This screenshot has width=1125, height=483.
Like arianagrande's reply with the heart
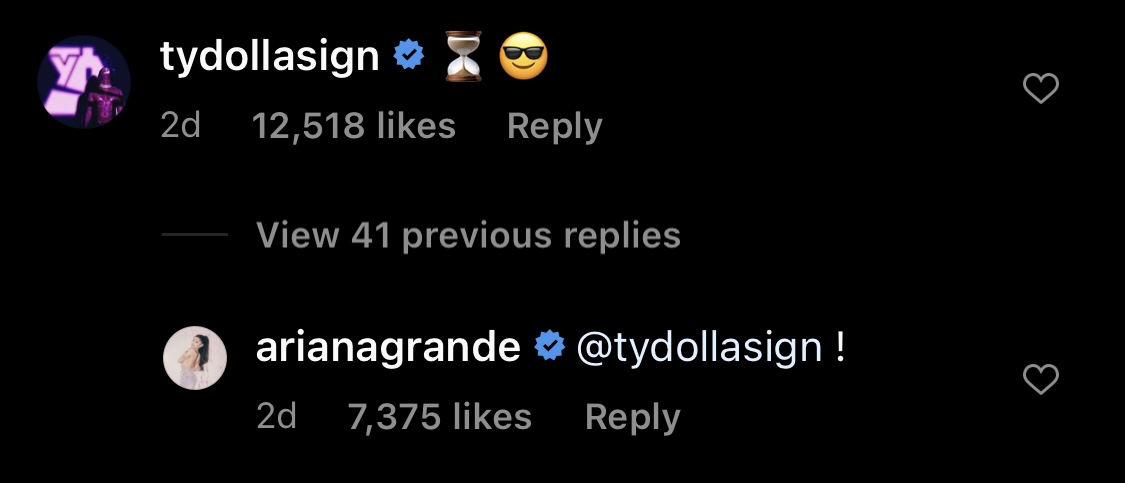click(x=1042, y=379)
